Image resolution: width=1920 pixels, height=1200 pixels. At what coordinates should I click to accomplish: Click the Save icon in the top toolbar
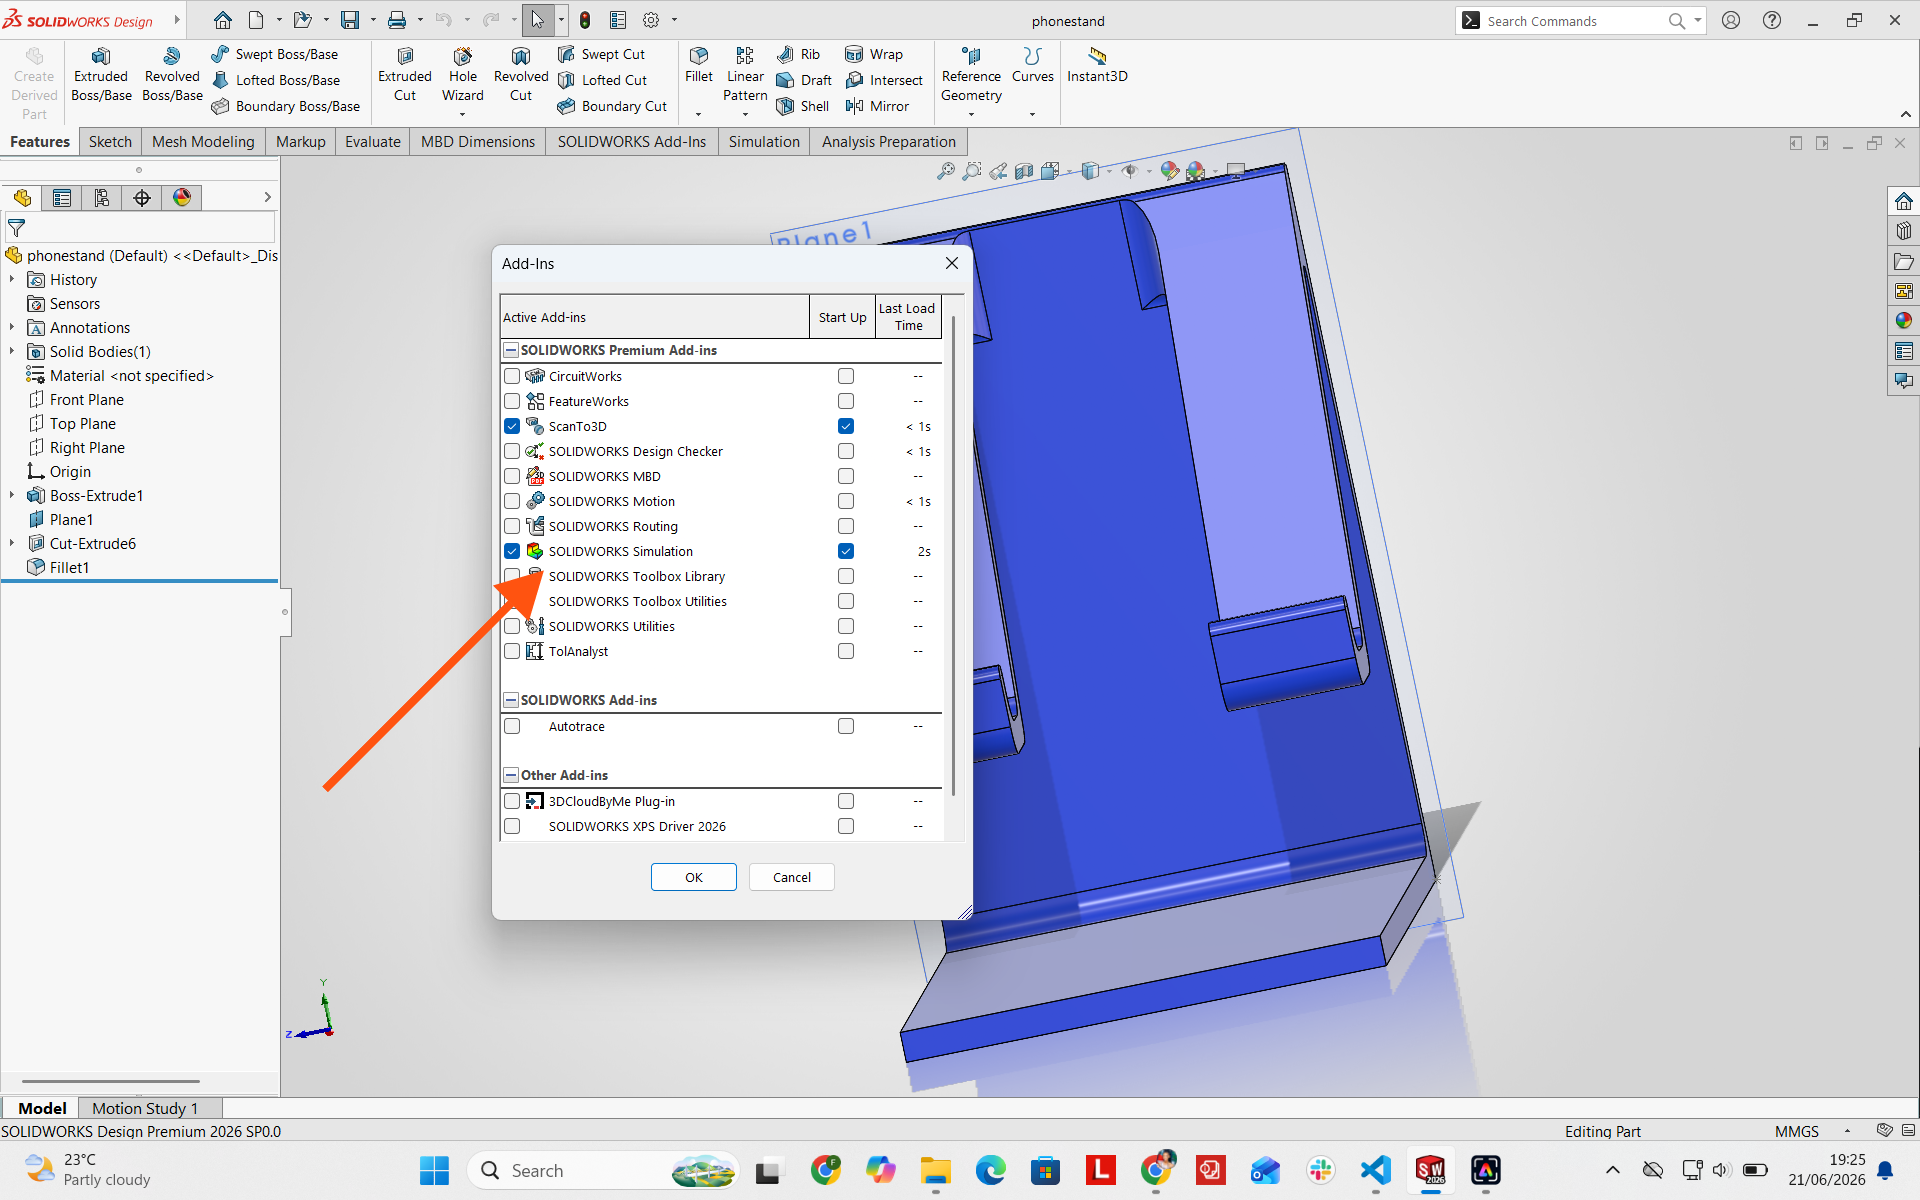(350, 20)
